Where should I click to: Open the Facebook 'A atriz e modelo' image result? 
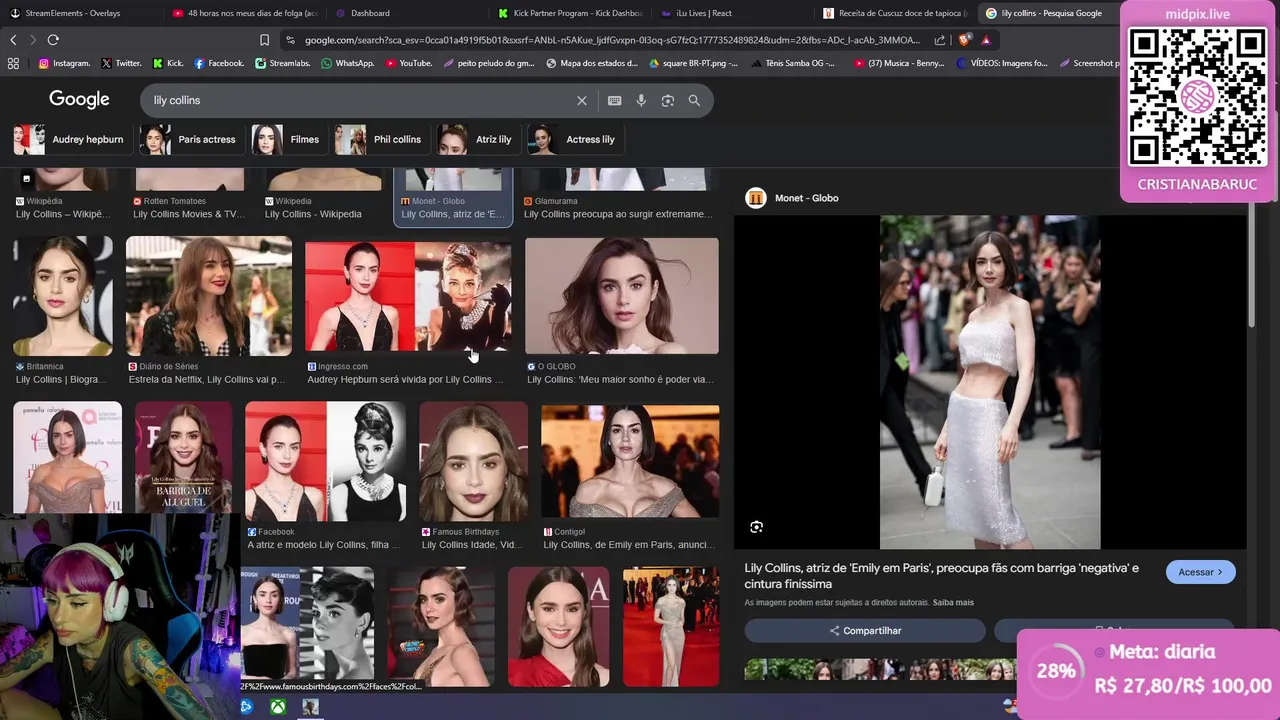pos(326,461)
